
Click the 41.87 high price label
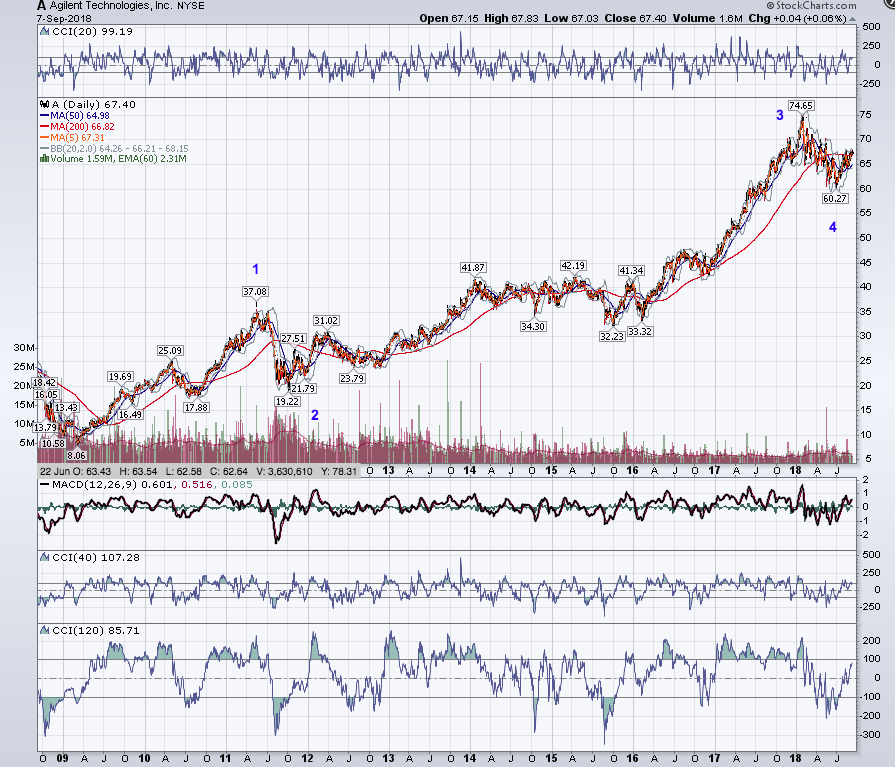473,268
